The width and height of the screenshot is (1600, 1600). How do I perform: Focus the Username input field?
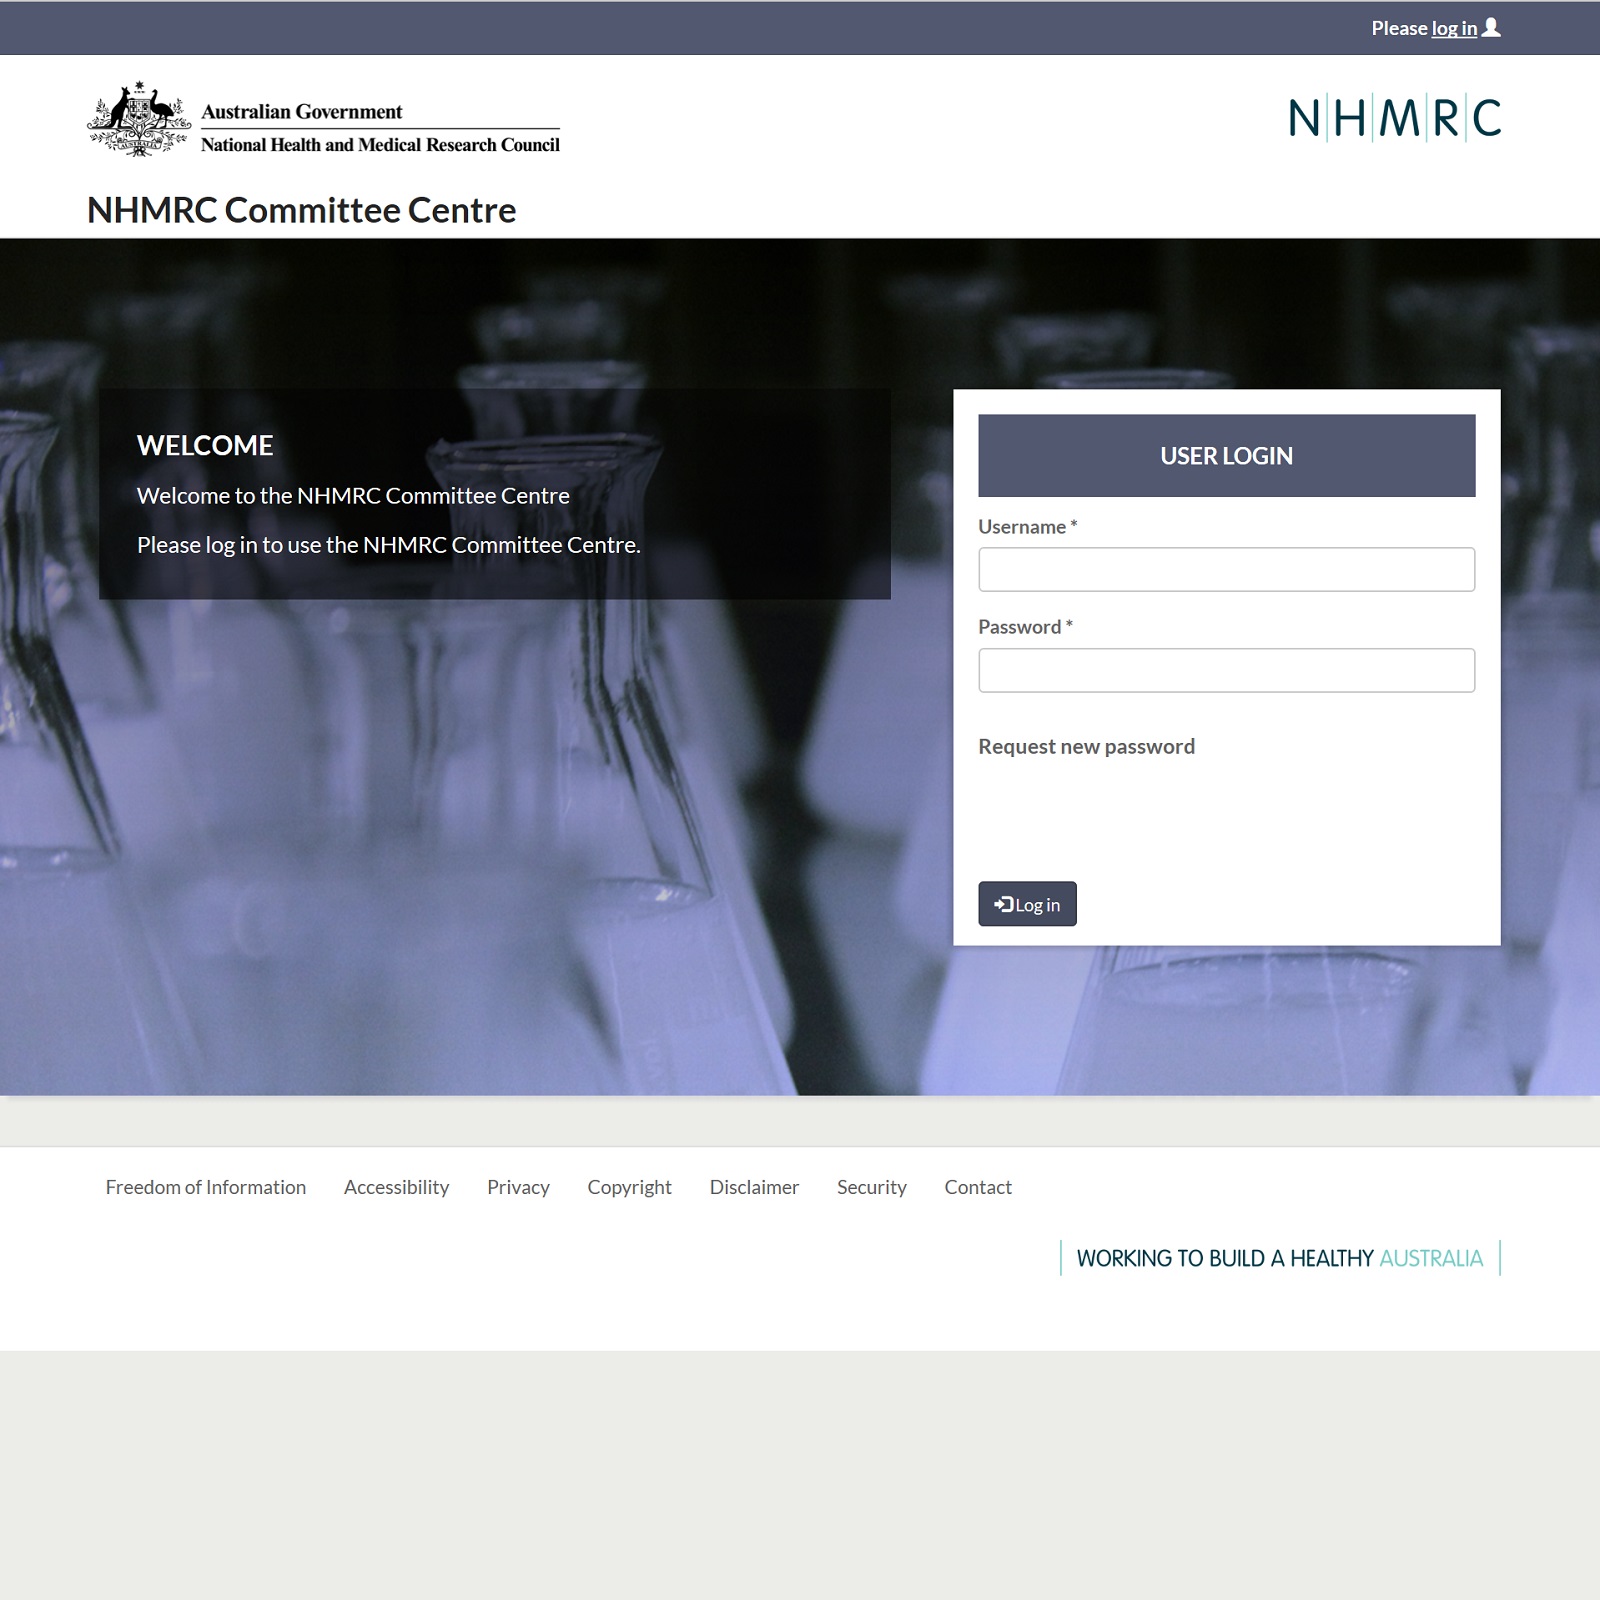click(1226, 569)
